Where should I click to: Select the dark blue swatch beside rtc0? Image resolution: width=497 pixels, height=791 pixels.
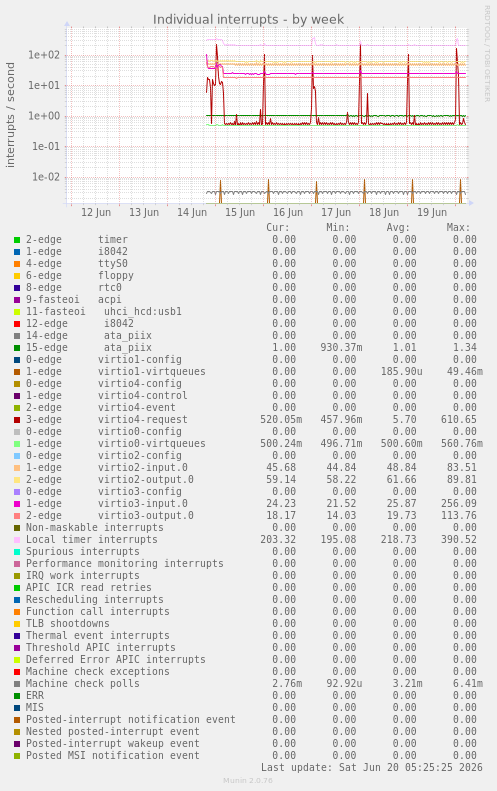coord(17,288)
